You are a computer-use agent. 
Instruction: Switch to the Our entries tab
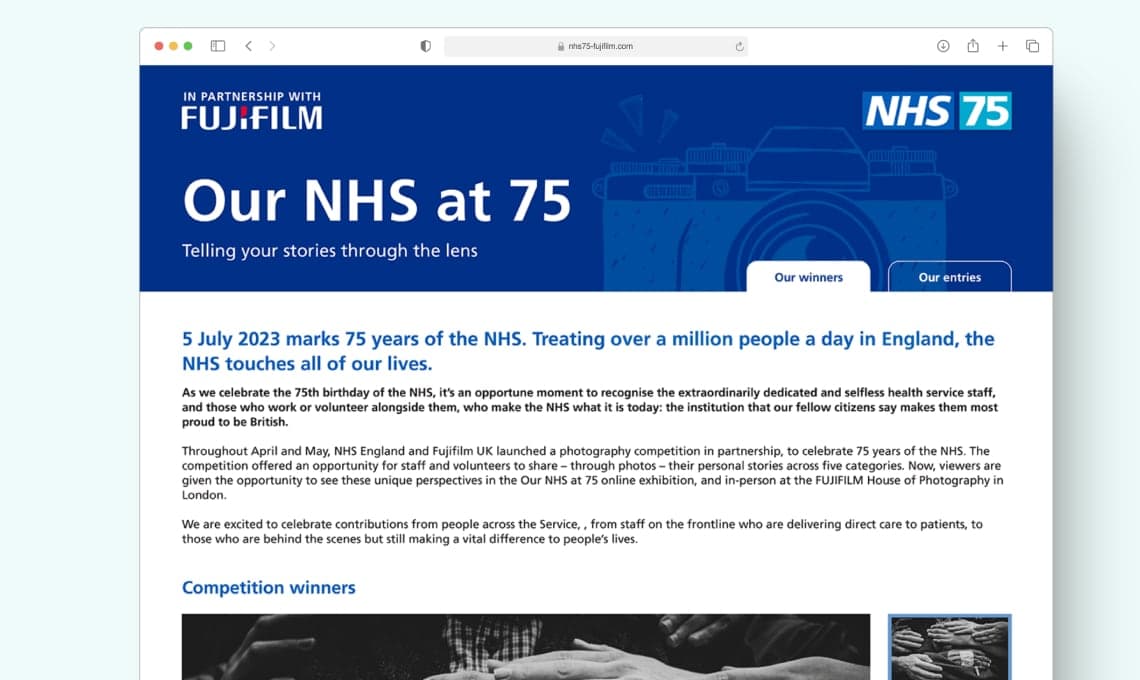point(950,276)
